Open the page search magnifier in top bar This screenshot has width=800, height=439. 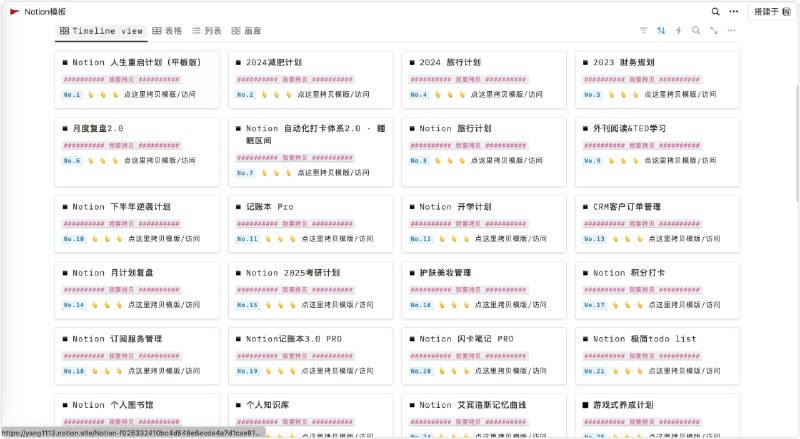[715, 11]
